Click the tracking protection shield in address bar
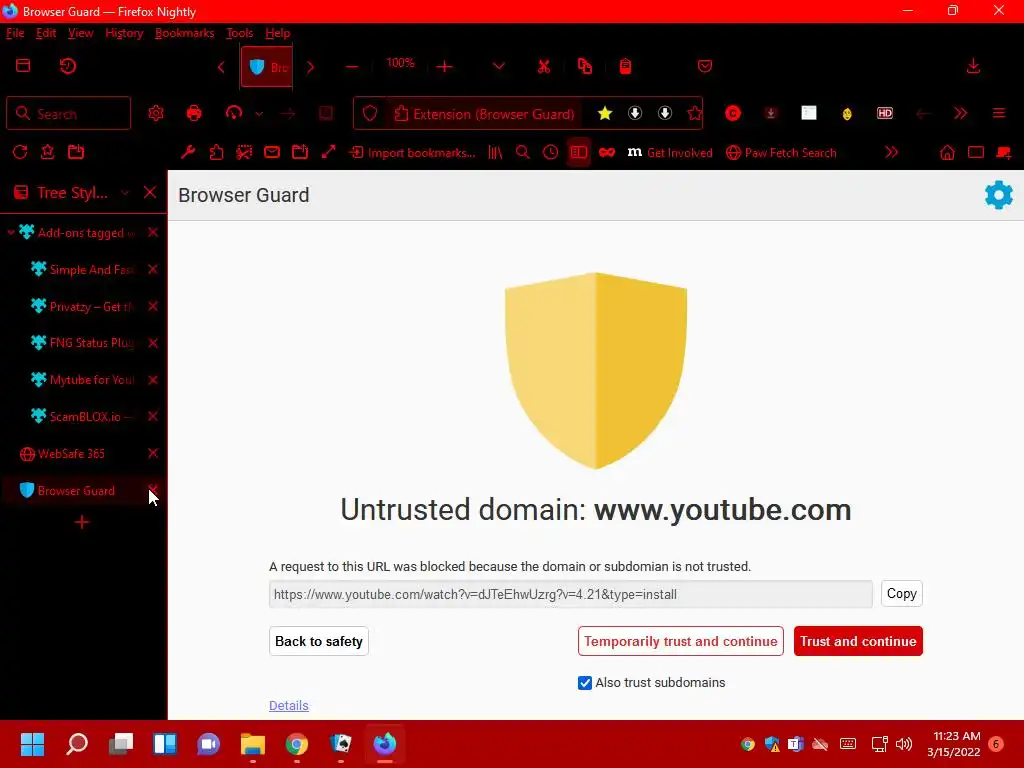This screenshot has height=768, width=1024. [370, 114]
